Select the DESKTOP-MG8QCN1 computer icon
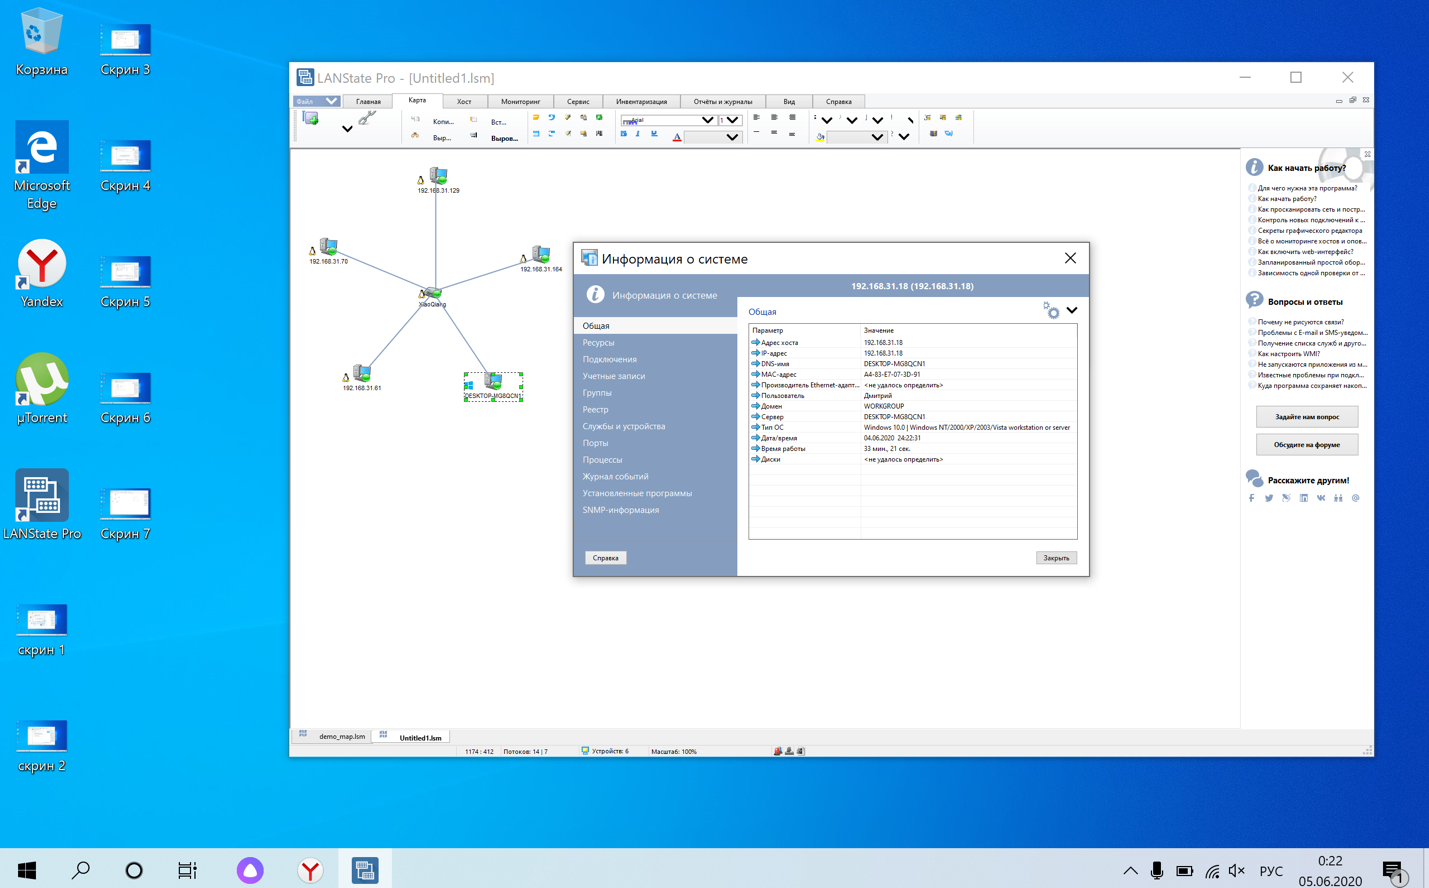 coord(493,381)
